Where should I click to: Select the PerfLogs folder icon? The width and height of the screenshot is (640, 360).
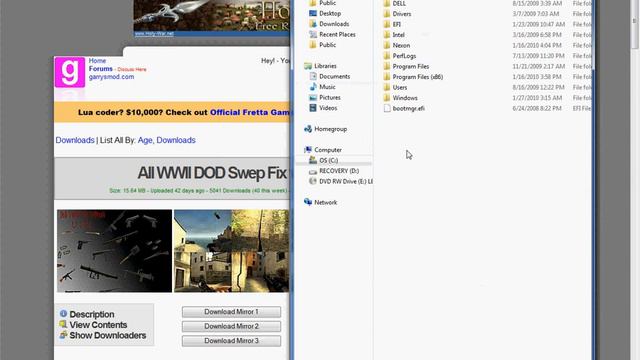[x=387, y=56]
